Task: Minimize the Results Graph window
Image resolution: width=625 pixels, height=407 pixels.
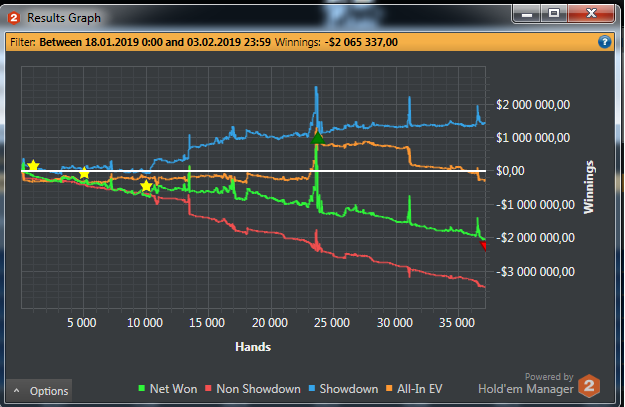Action: coord(527,14)
